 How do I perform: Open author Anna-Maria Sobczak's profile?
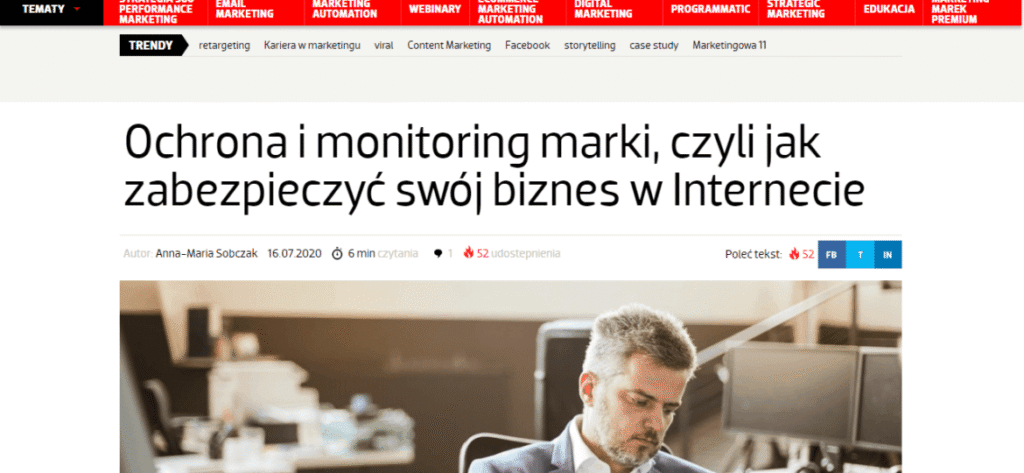pyautogui.click(x=206, y=253)
